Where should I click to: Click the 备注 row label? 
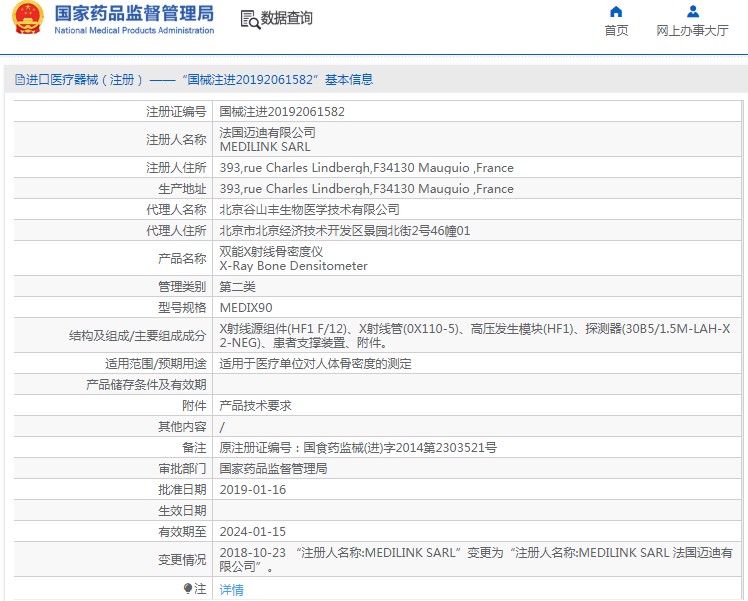point(194,448)
